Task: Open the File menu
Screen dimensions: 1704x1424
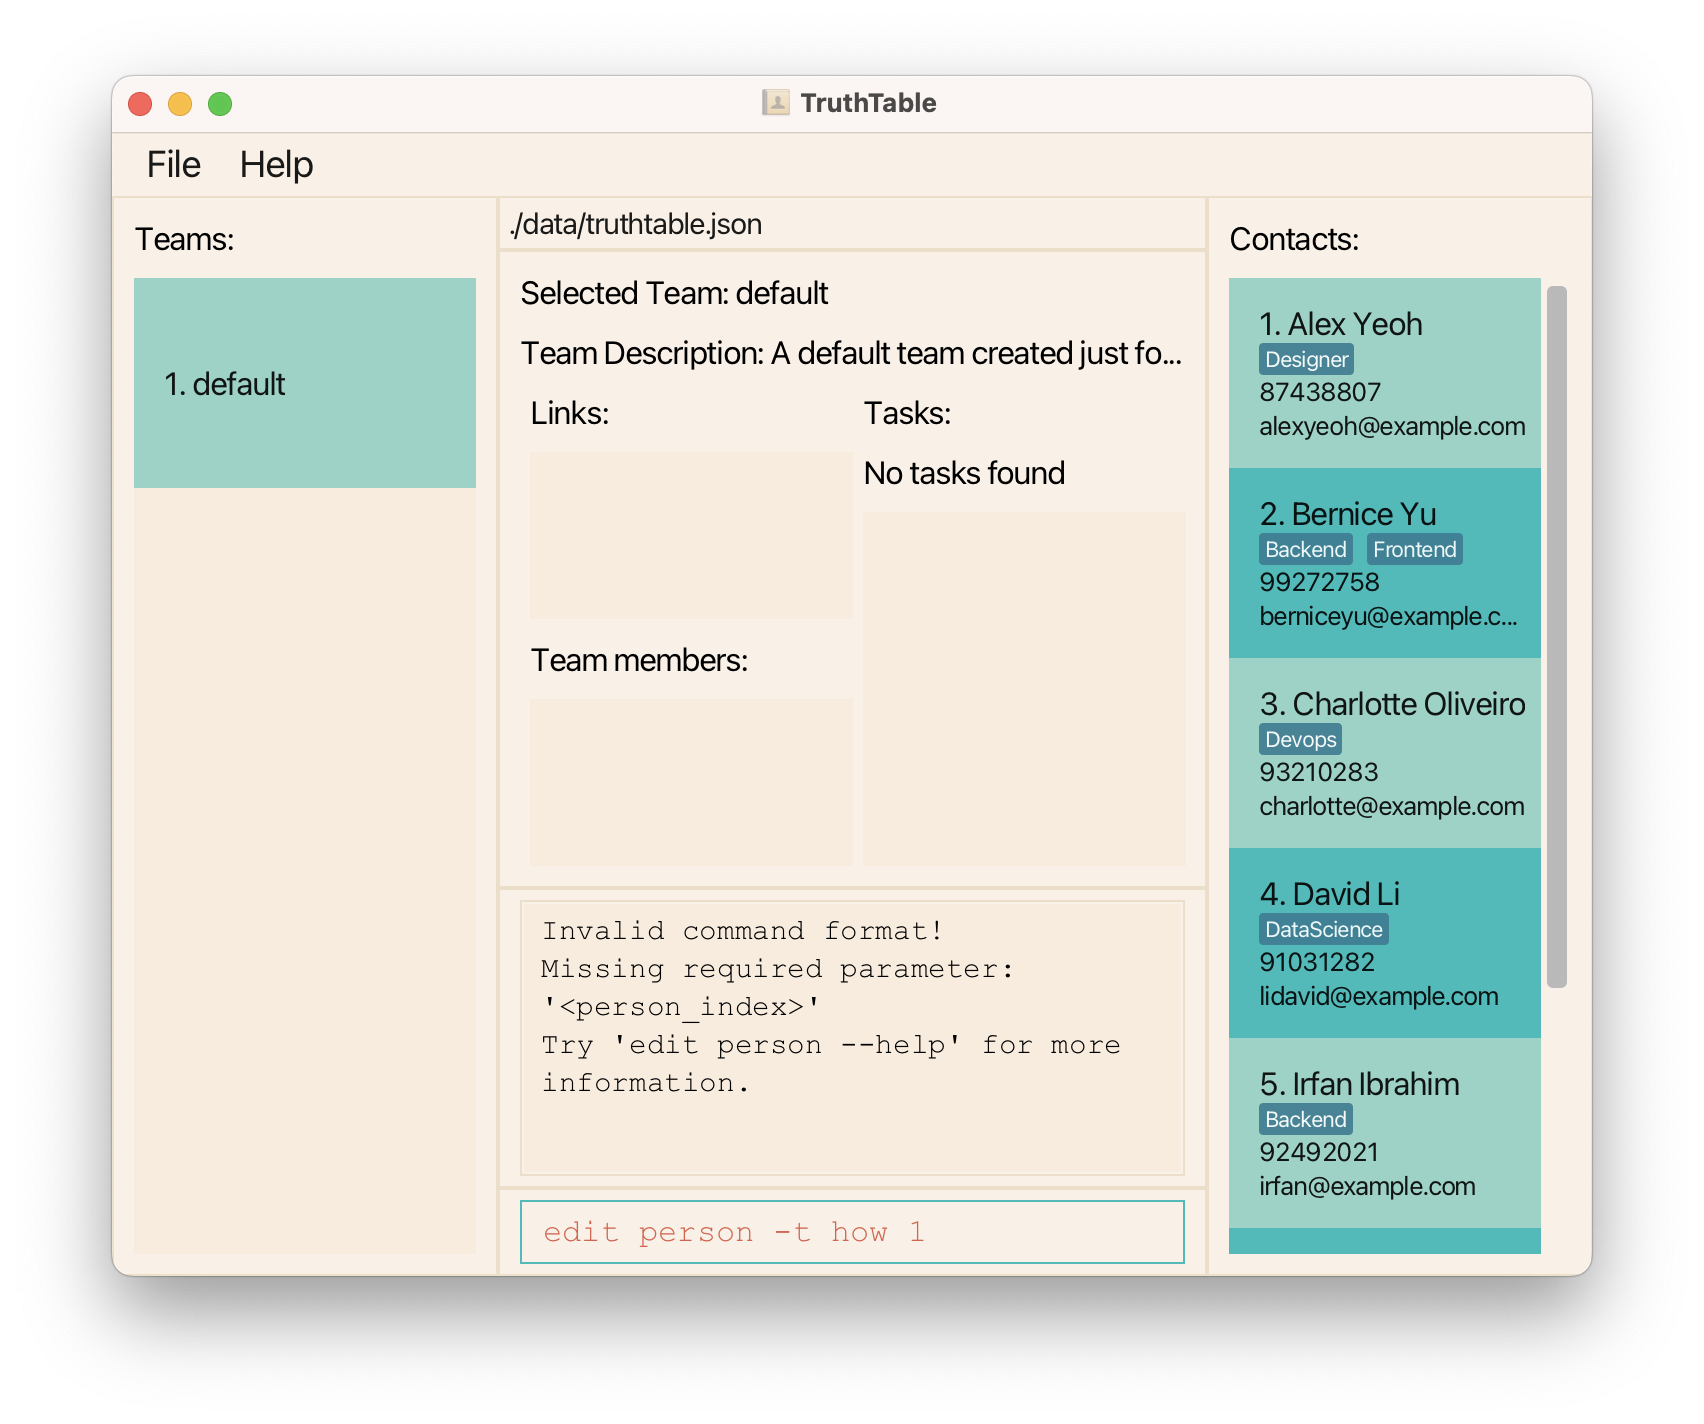Action: coord(173,165)
